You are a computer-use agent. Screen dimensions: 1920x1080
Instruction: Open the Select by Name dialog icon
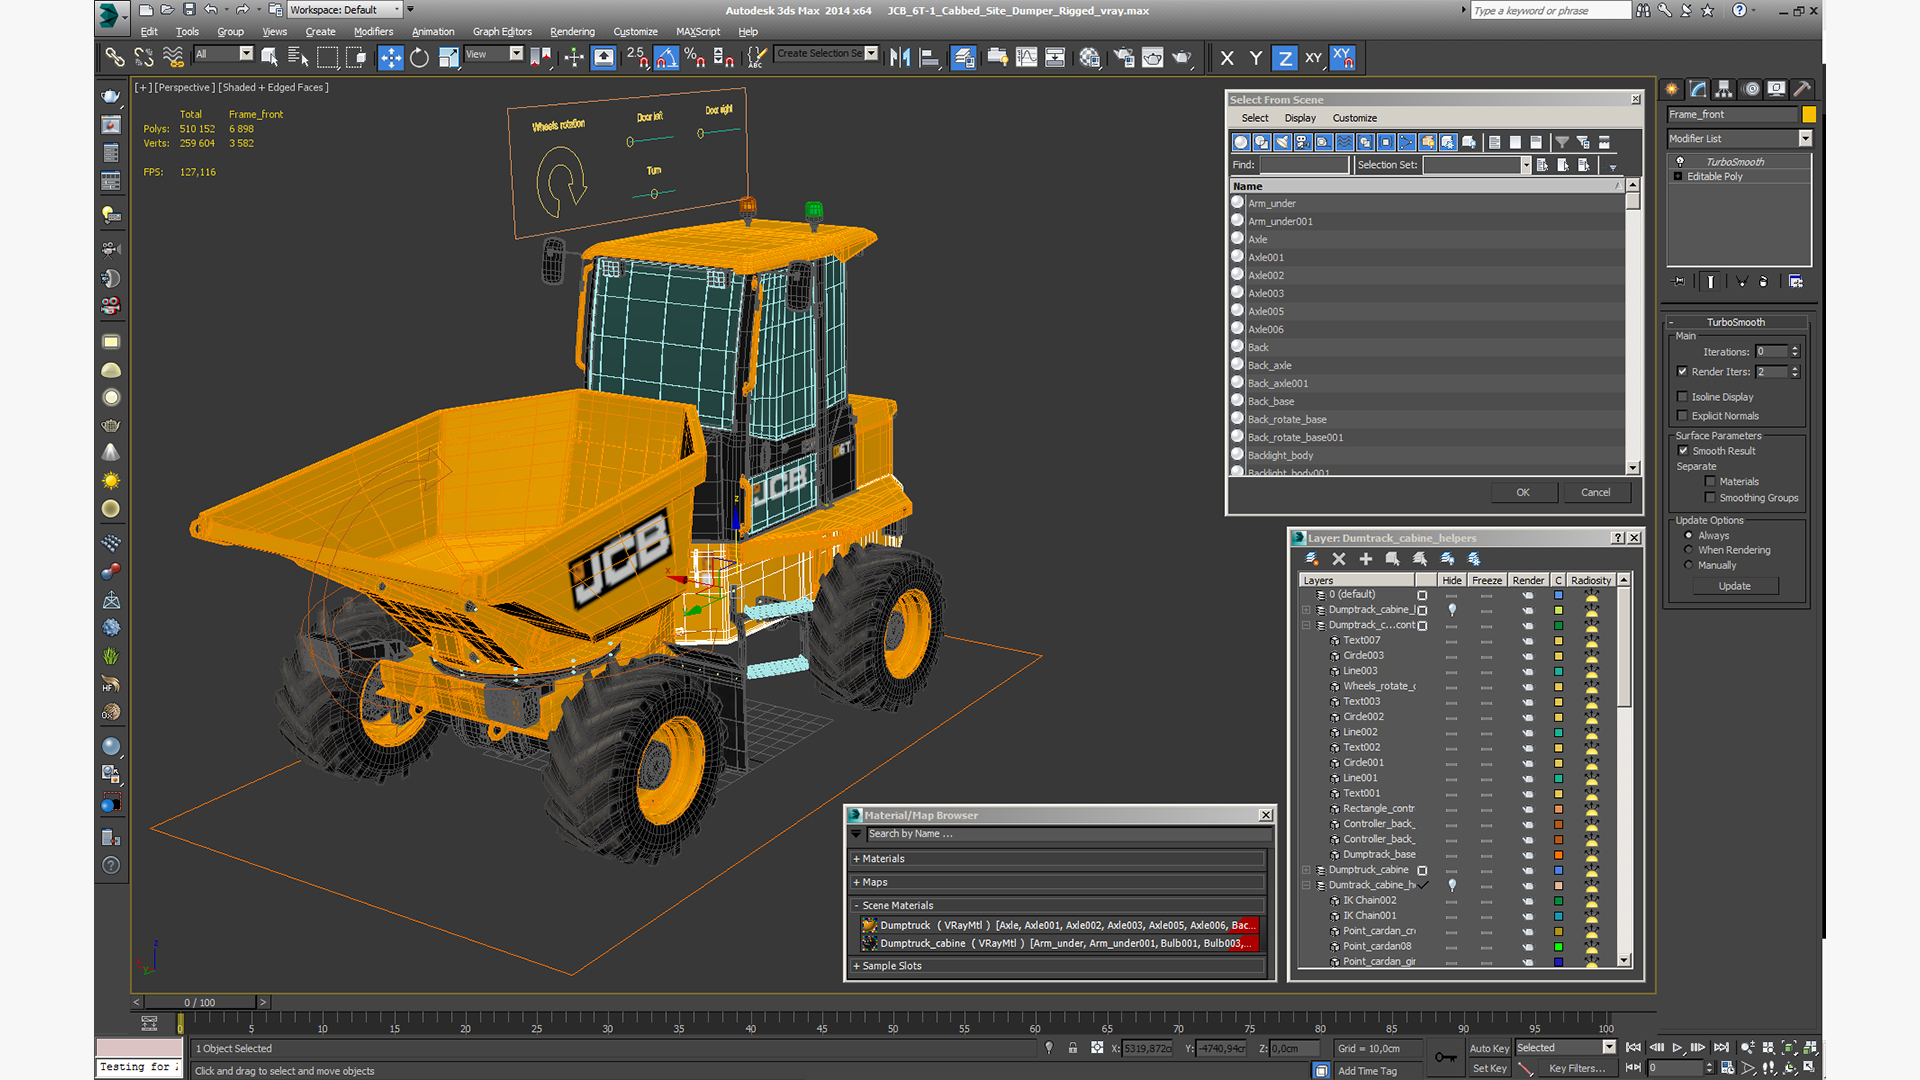tap(298, 58)
